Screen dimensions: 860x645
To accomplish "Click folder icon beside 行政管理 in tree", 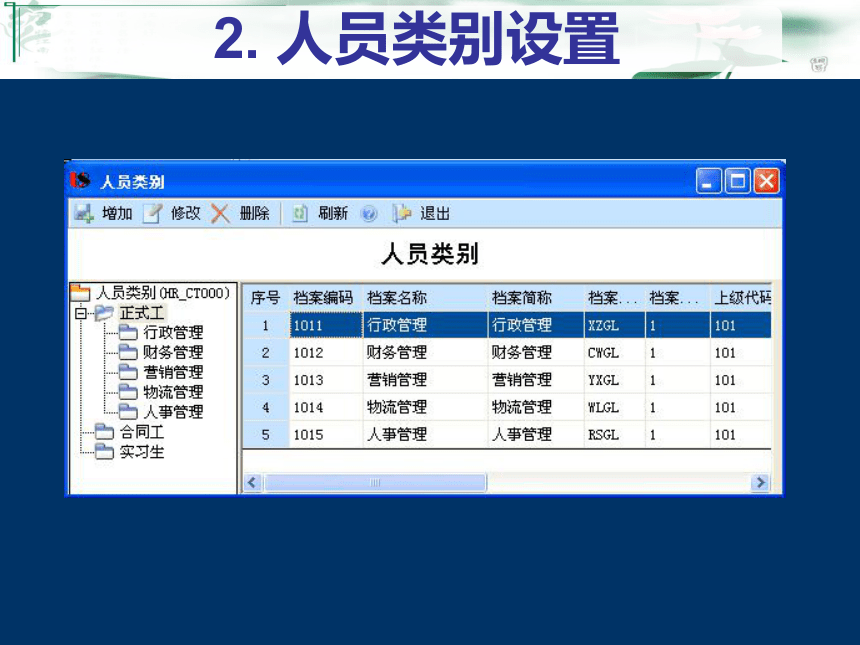I will [x=128, y=332].
